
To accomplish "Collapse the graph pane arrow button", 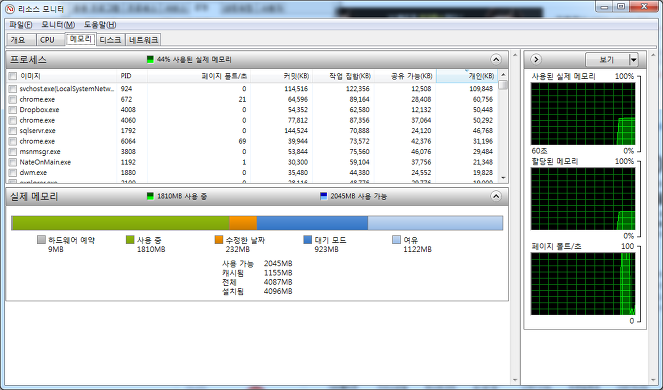I will click(x=536, y=59).
